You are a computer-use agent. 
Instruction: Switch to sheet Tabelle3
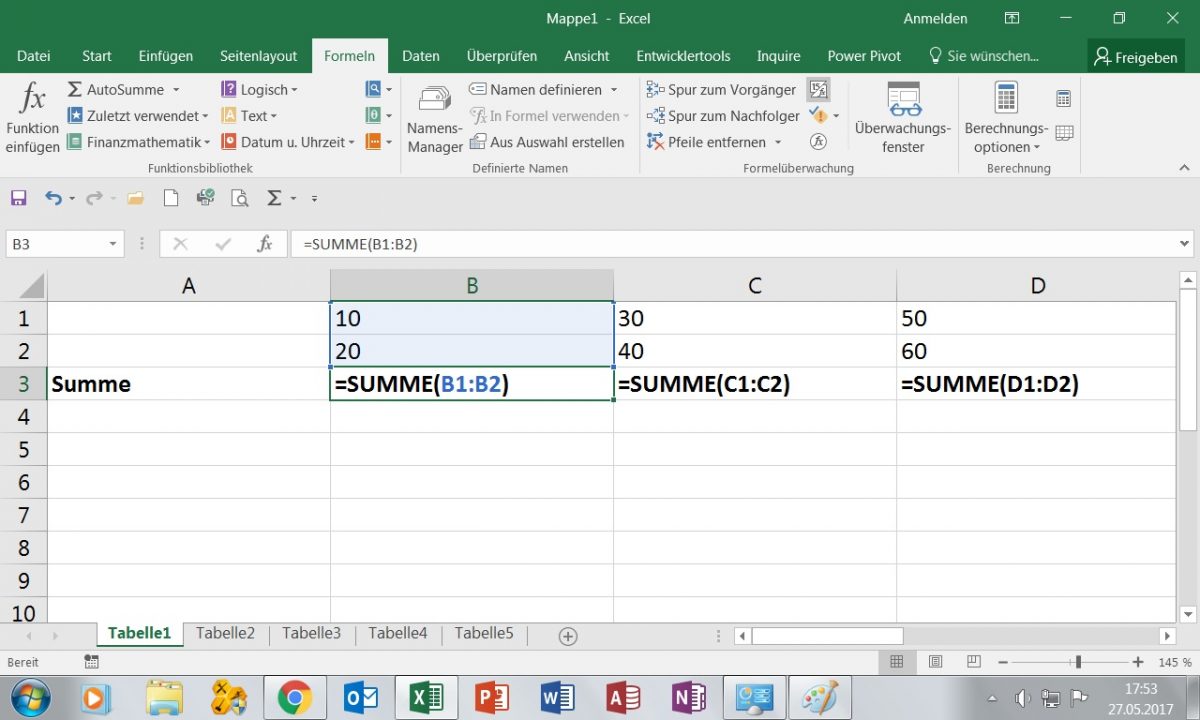(311, 633)
